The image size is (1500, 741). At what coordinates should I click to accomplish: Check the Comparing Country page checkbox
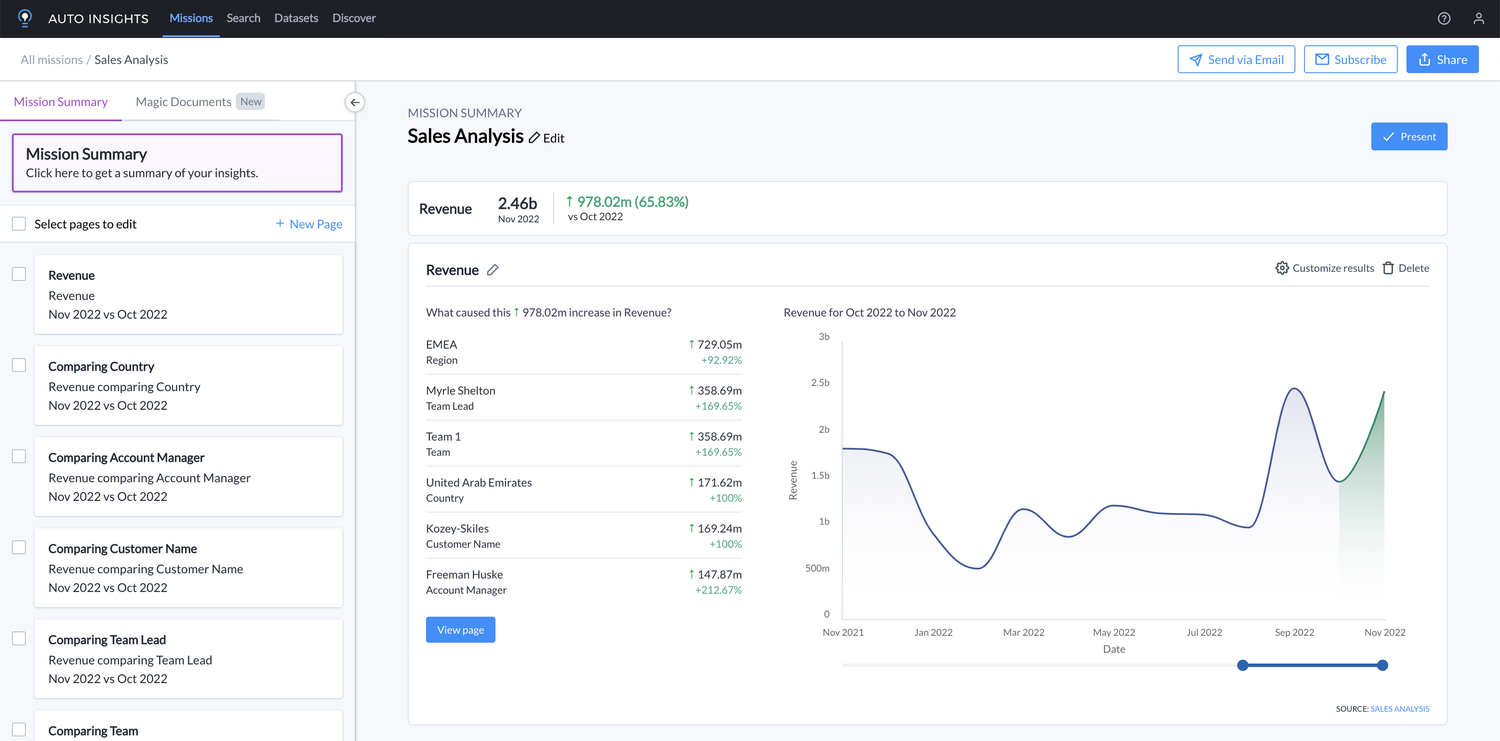tap(18, 364)
